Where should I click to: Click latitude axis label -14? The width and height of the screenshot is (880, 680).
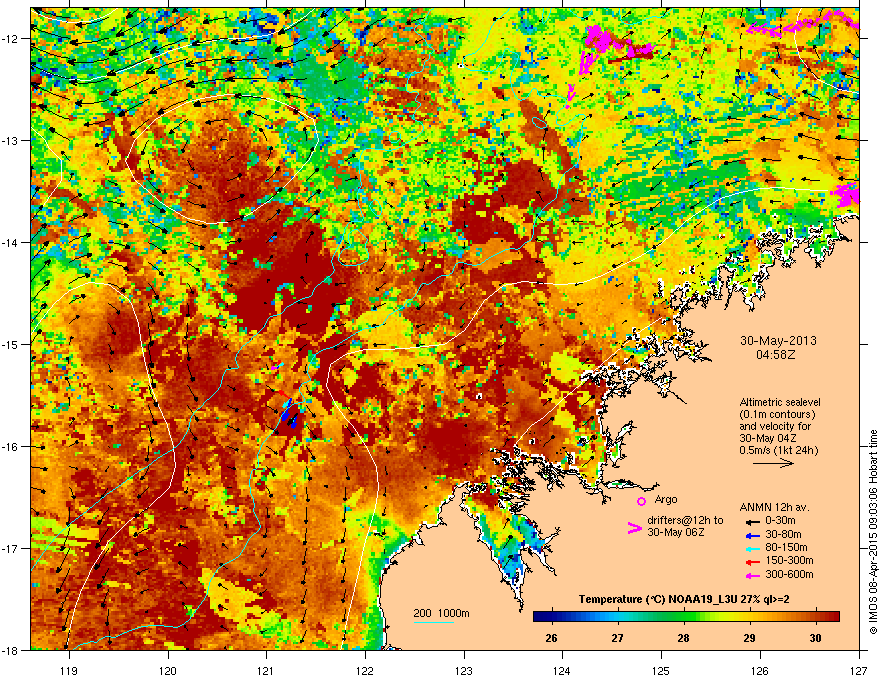coord(10,243)
